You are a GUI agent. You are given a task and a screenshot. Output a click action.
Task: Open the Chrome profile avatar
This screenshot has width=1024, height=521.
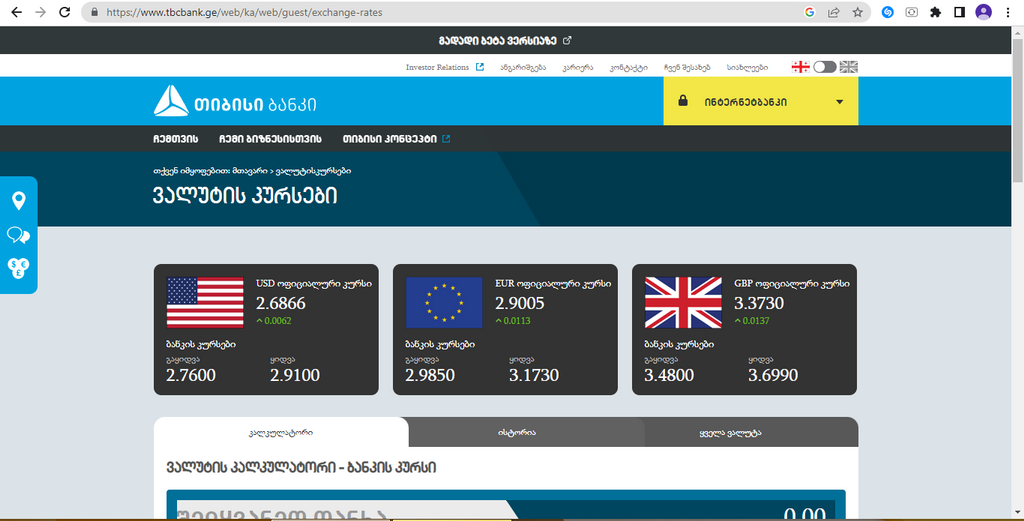coord(984,12)
